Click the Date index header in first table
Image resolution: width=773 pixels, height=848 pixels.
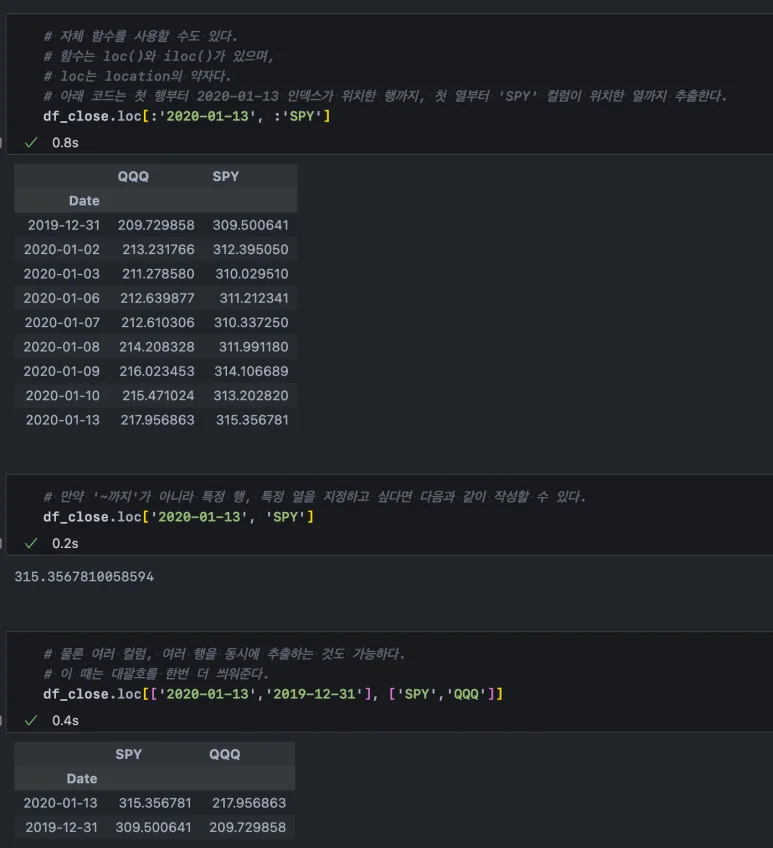pos(84,201)
